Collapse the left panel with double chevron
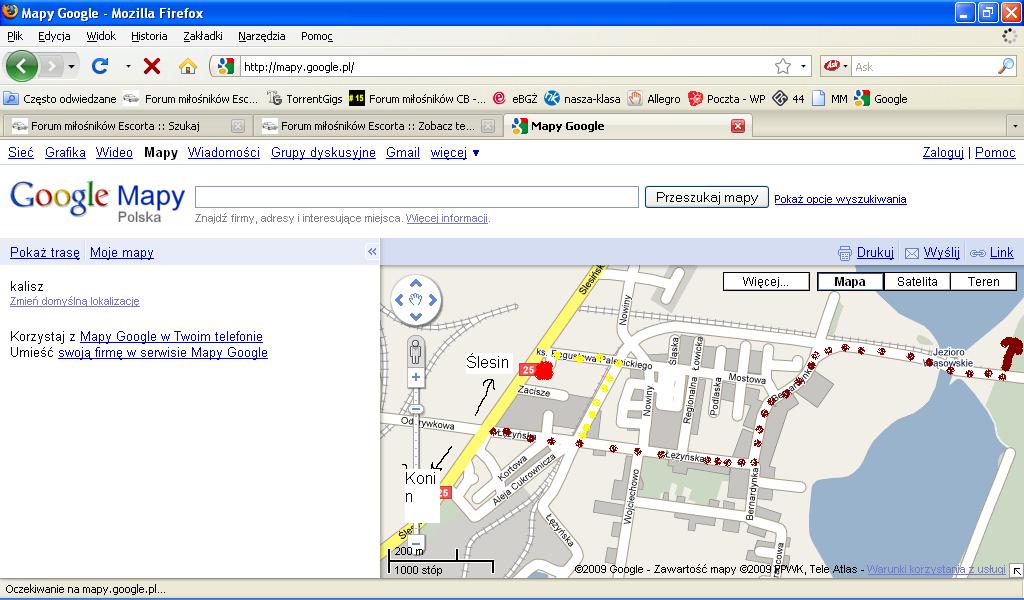This screenshot has width=1024, height=600. tap(372, 252)
